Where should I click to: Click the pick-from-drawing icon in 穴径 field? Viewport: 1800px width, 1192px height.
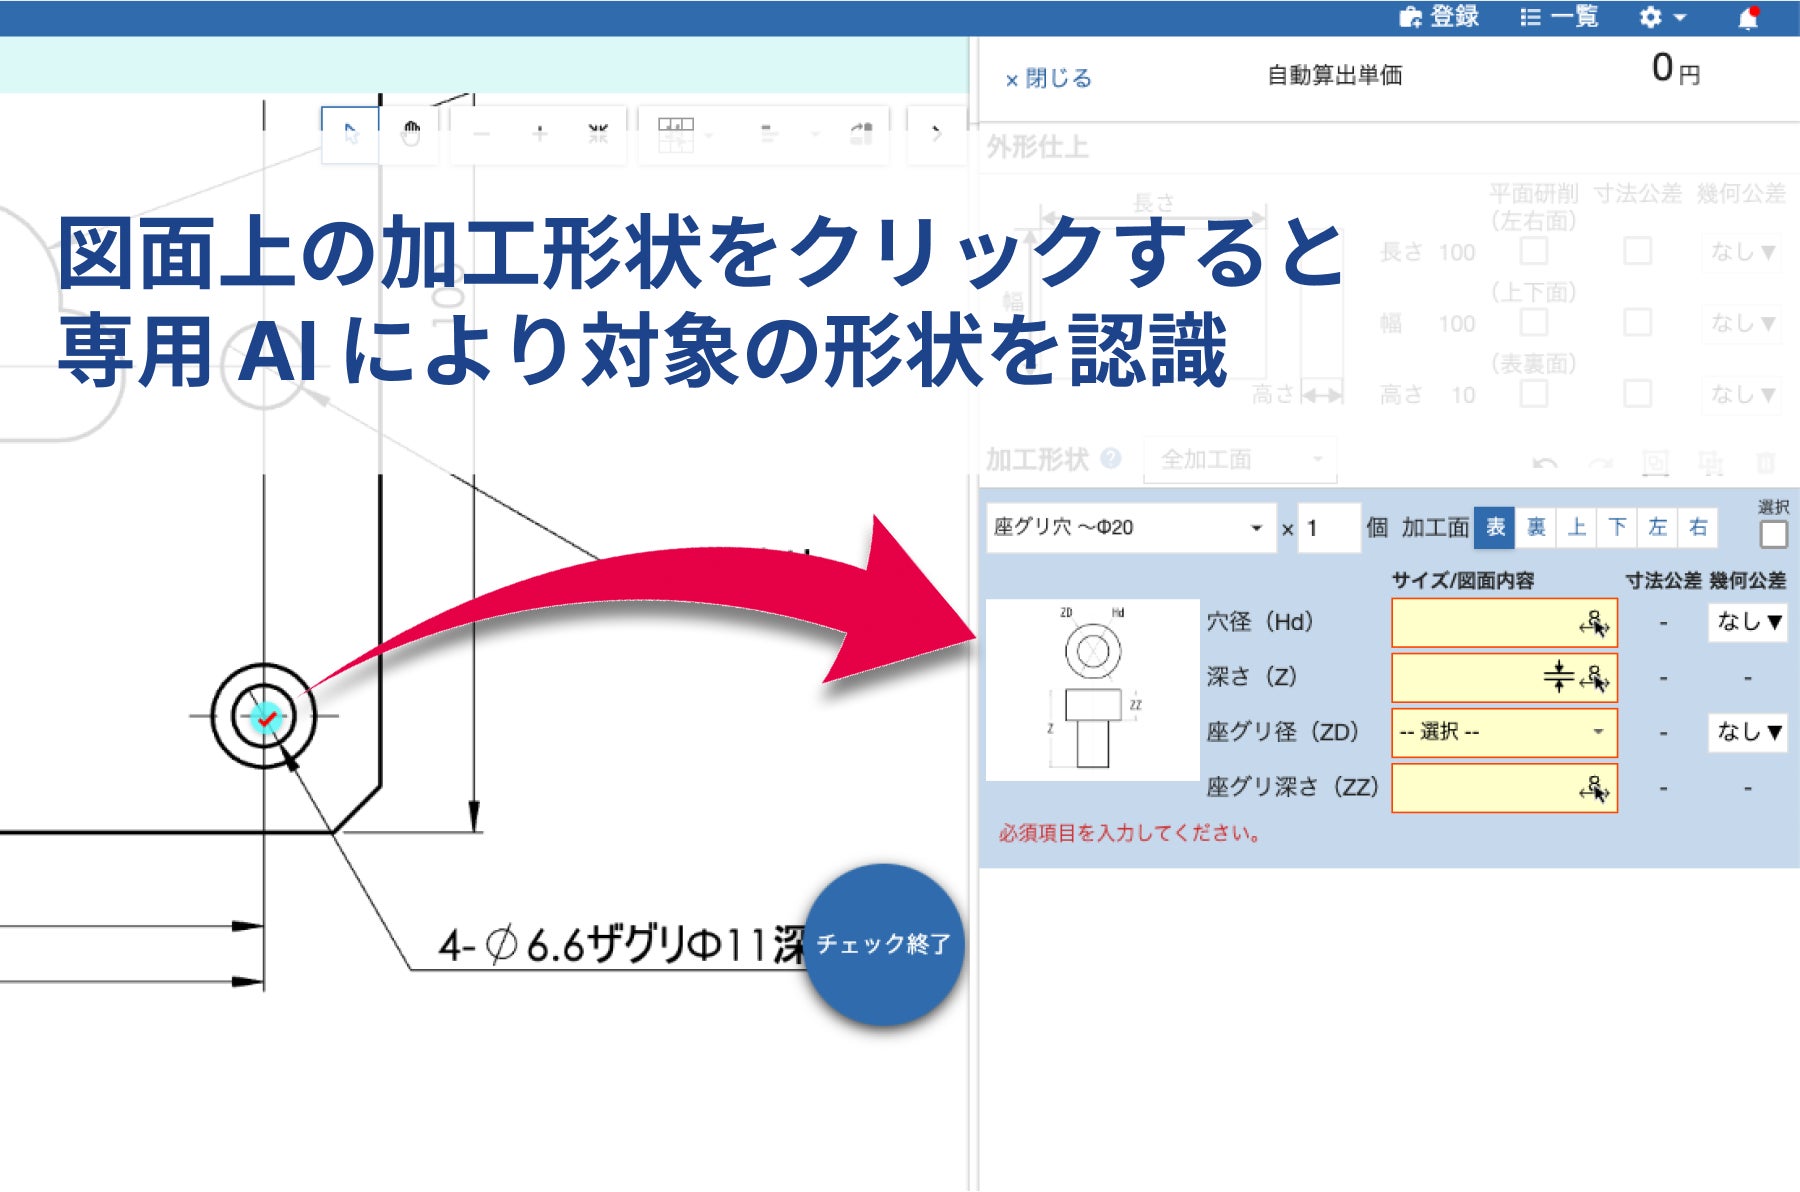tap(1594, 623)
